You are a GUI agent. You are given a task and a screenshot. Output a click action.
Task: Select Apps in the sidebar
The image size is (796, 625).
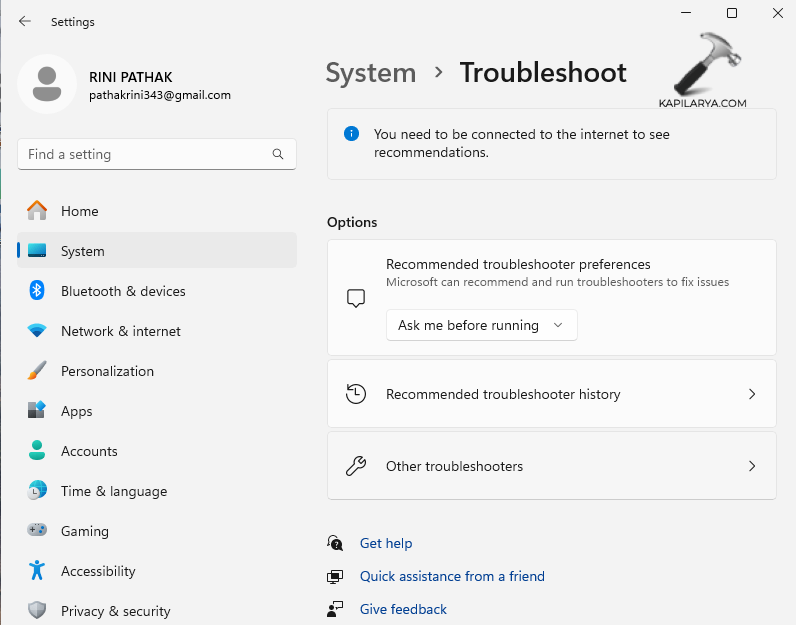click(76, 411)
